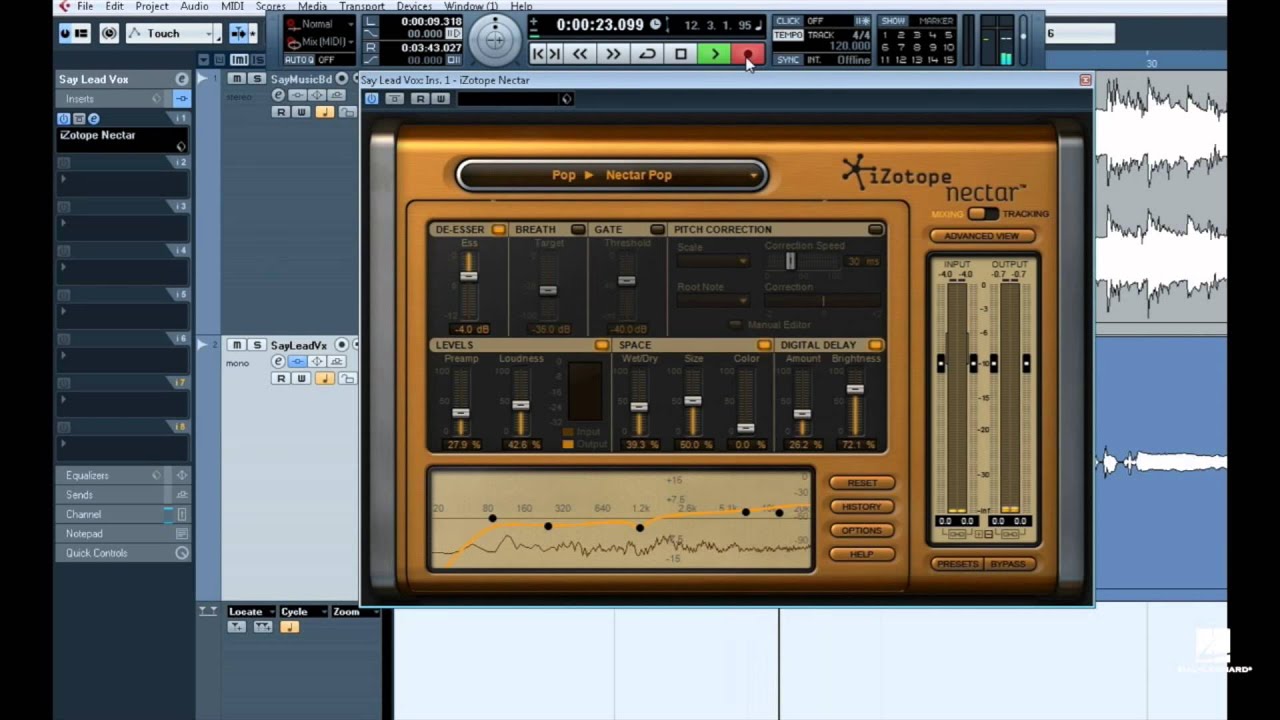This screenshot has width=1280, height=720.
Task: Toggle EQ state button on SayLeadVx track
Action: pyautogui.click(x=317, y=361)
